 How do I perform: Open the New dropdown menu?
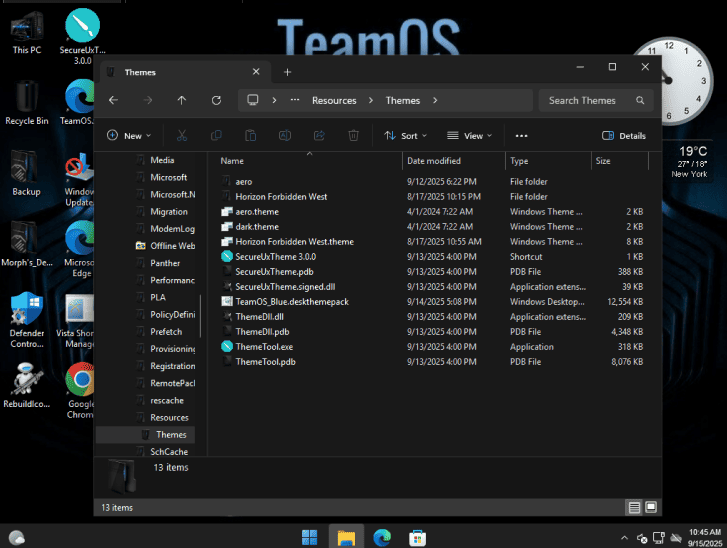coord(129,136)
